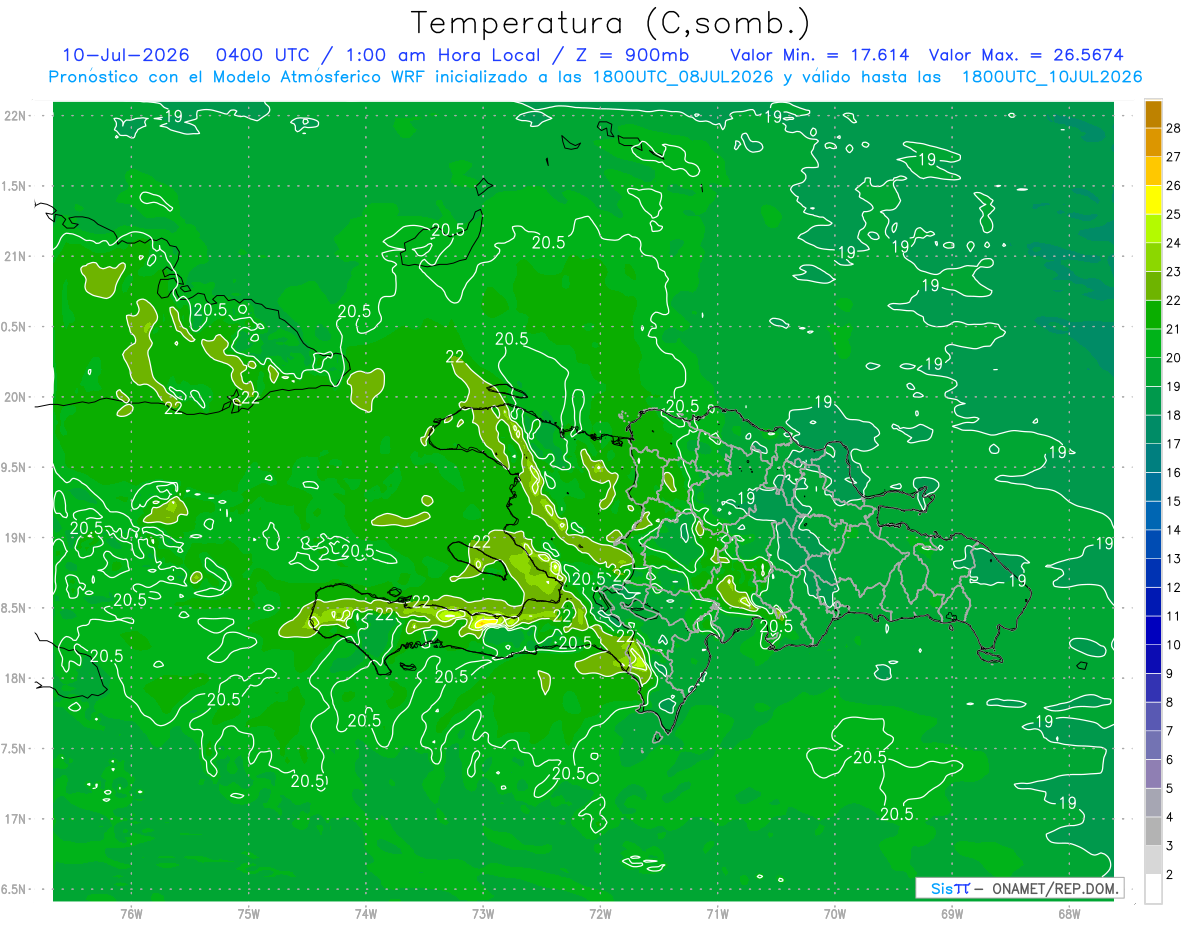Click the '25' label on the color legend
This screenshot has height=927, width=1200.
pos(1174,214)
